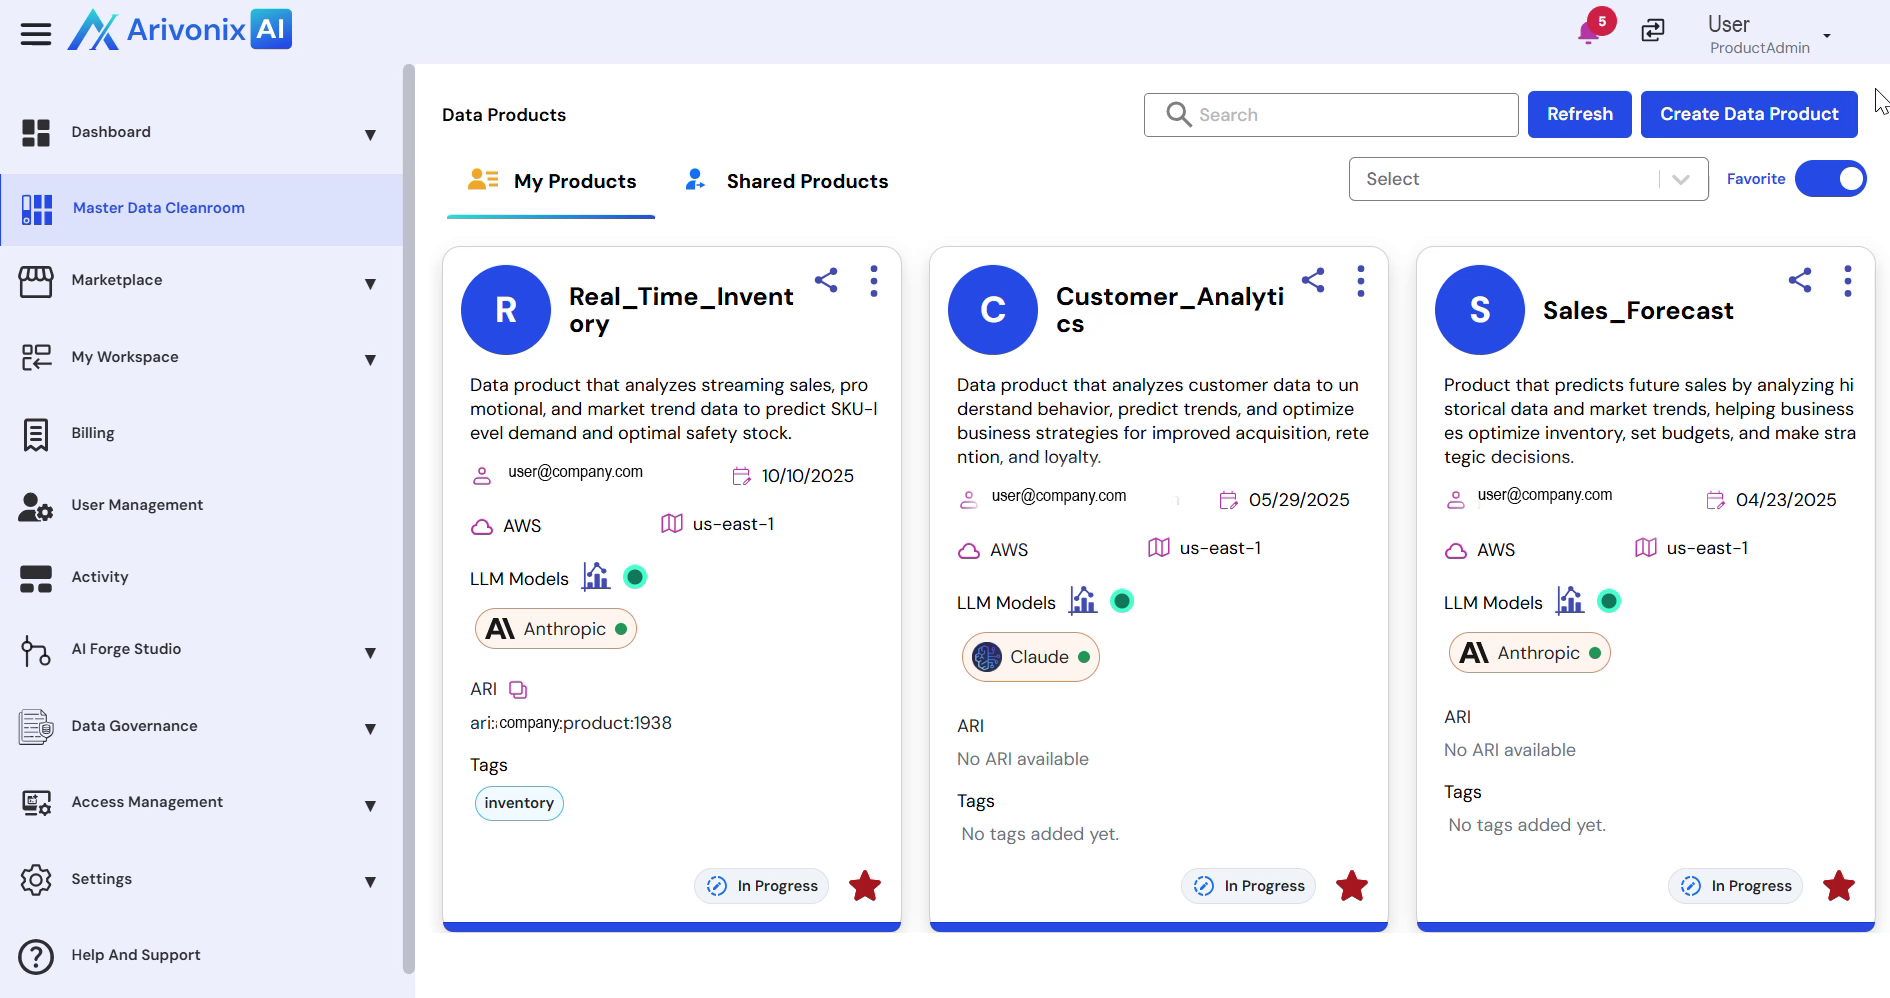
Task: Click the Create Data Product button
Action: coord(1748,114)
